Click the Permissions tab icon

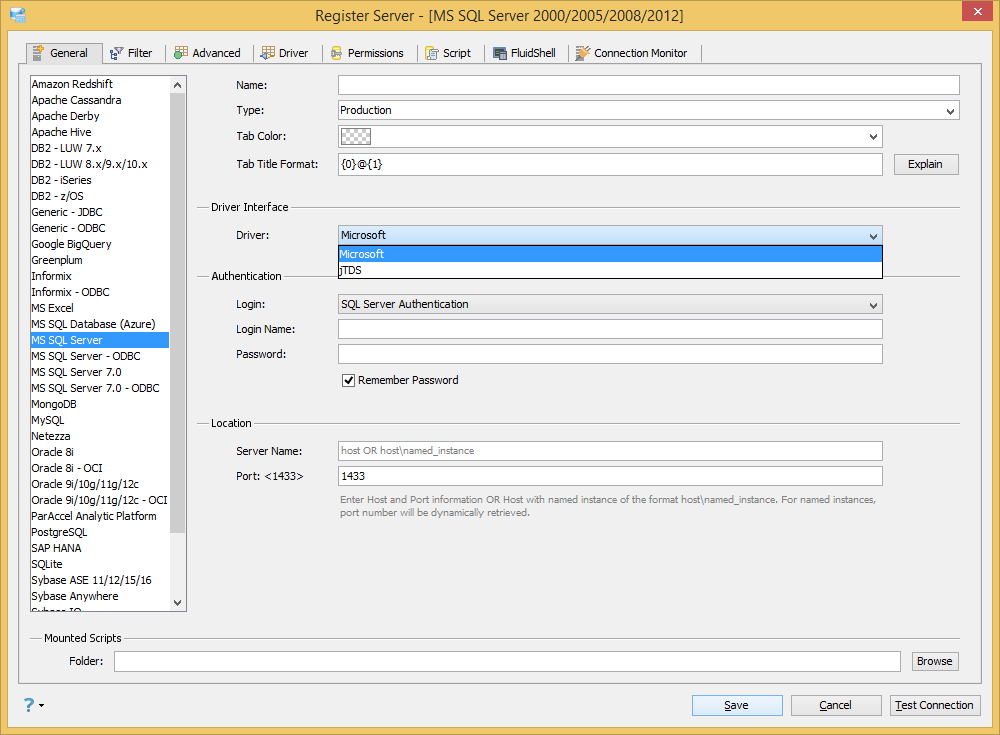tap(336, 54)
